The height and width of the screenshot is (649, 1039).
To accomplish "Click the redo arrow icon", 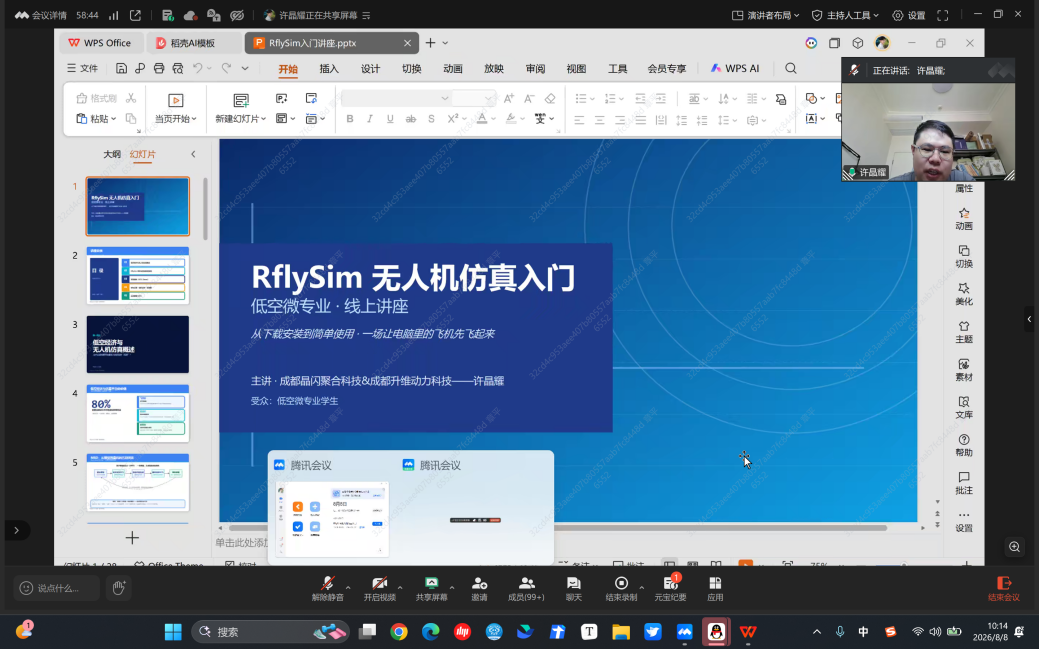I will tap(226, 68).
